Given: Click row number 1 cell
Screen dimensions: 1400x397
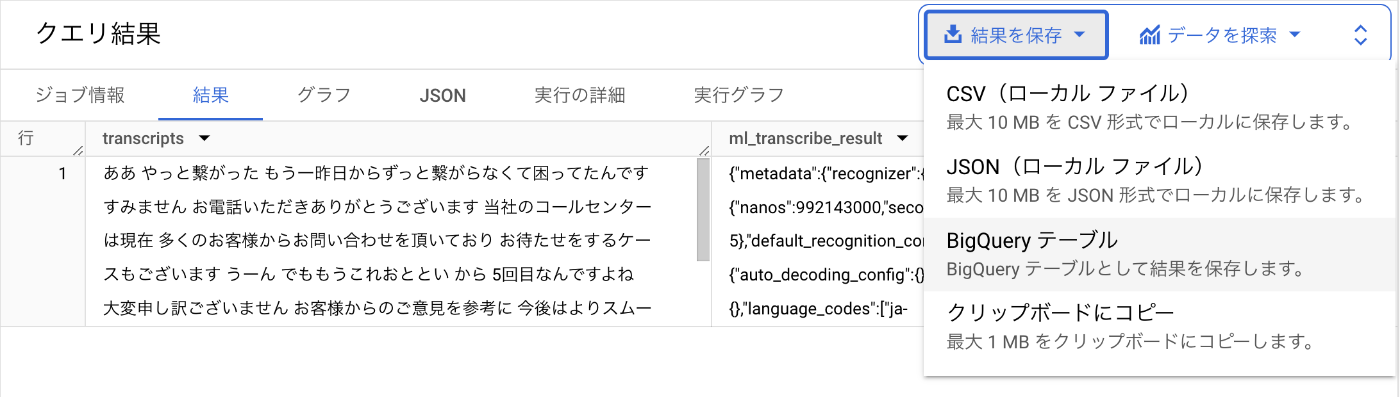Looking at the screenshot, I should 62,174.
